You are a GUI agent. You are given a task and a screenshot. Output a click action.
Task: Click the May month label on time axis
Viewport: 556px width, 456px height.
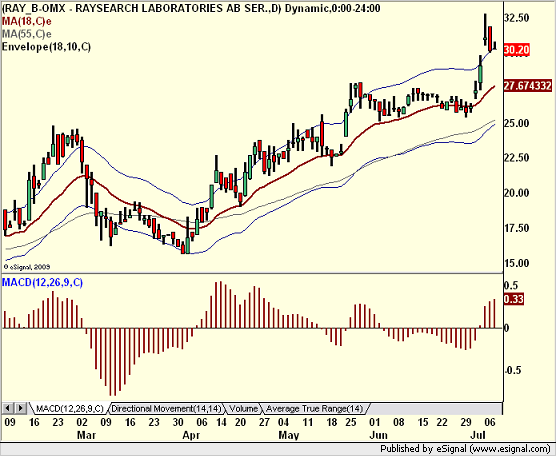289,435
